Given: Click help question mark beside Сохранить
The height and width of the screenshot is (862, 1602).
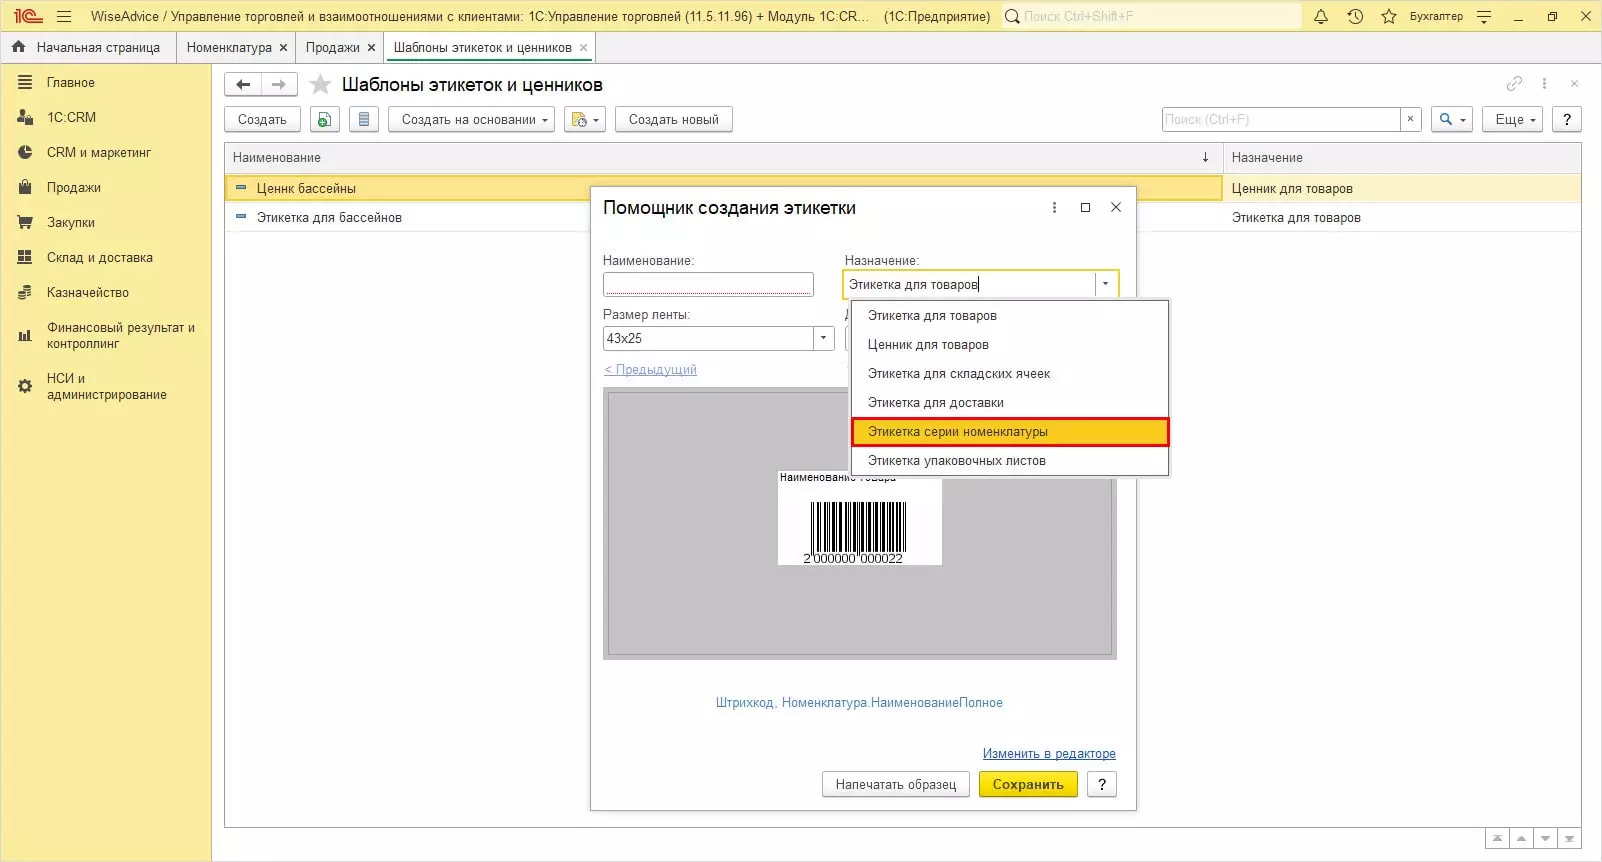Looking at the screenshot, I should click(x=1102, y=785).
